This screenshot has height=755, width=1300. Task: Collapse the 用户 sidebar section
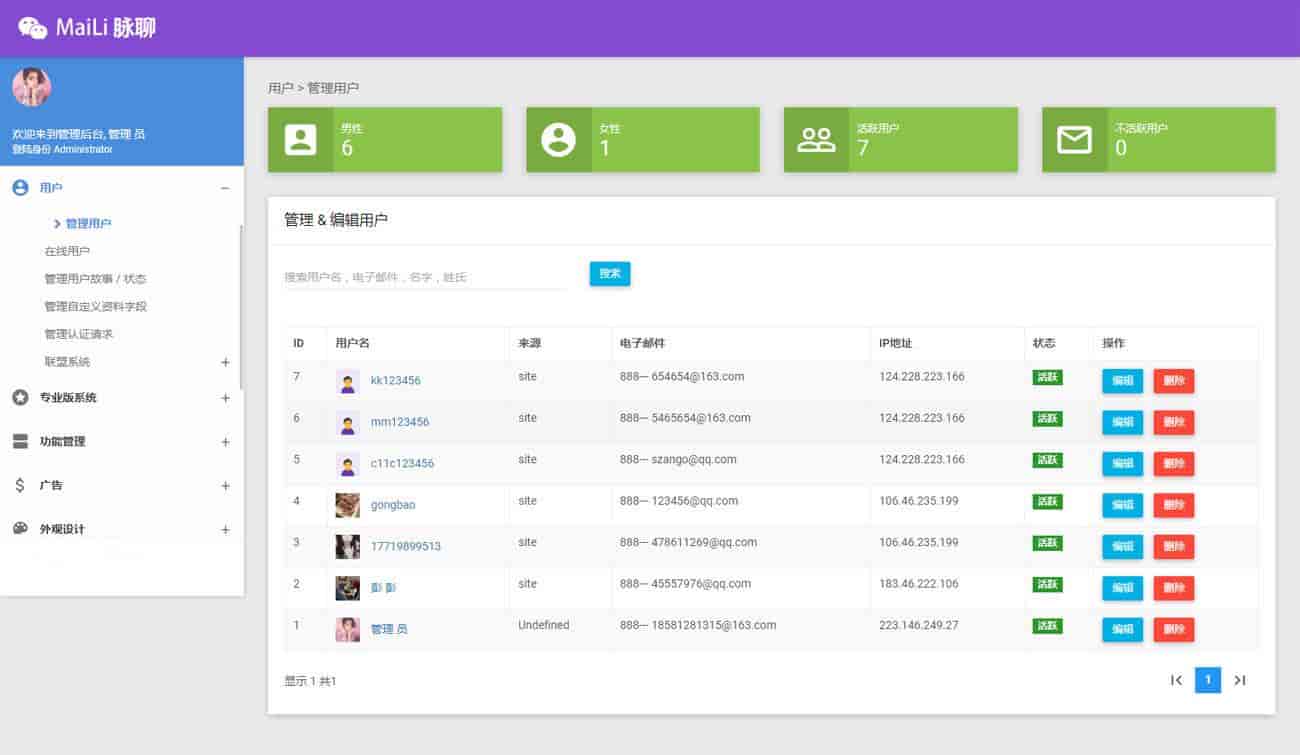(x=225, y=188)
